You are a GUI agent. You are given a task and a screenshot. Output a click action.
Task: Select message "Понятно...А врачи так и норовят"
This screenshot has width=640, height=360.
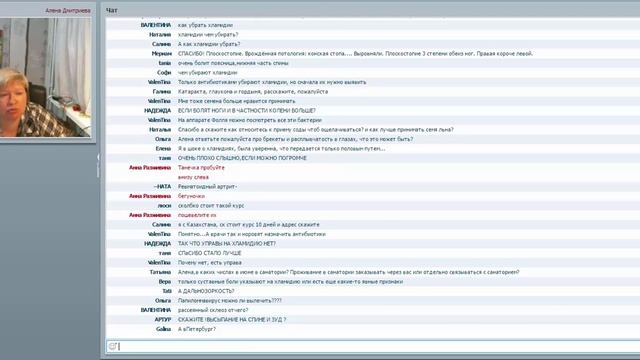[252, 234]
